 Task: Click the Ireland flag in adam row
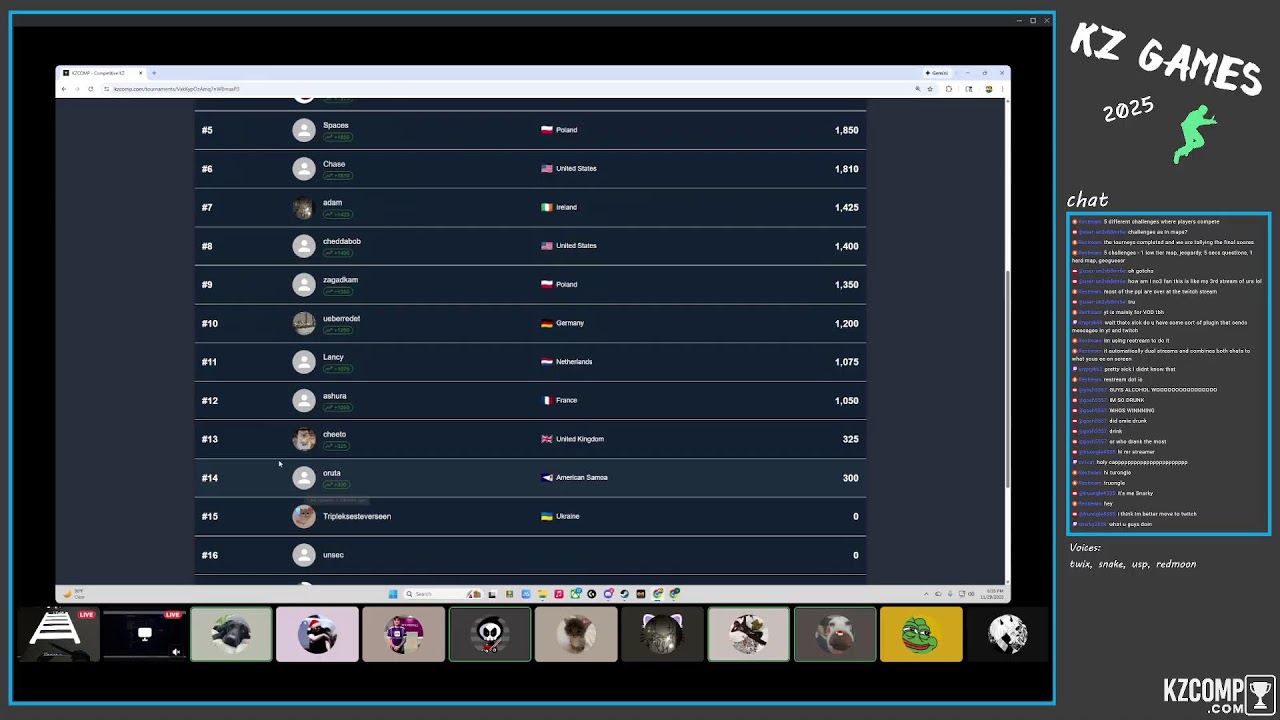click(x=547, y=207)
